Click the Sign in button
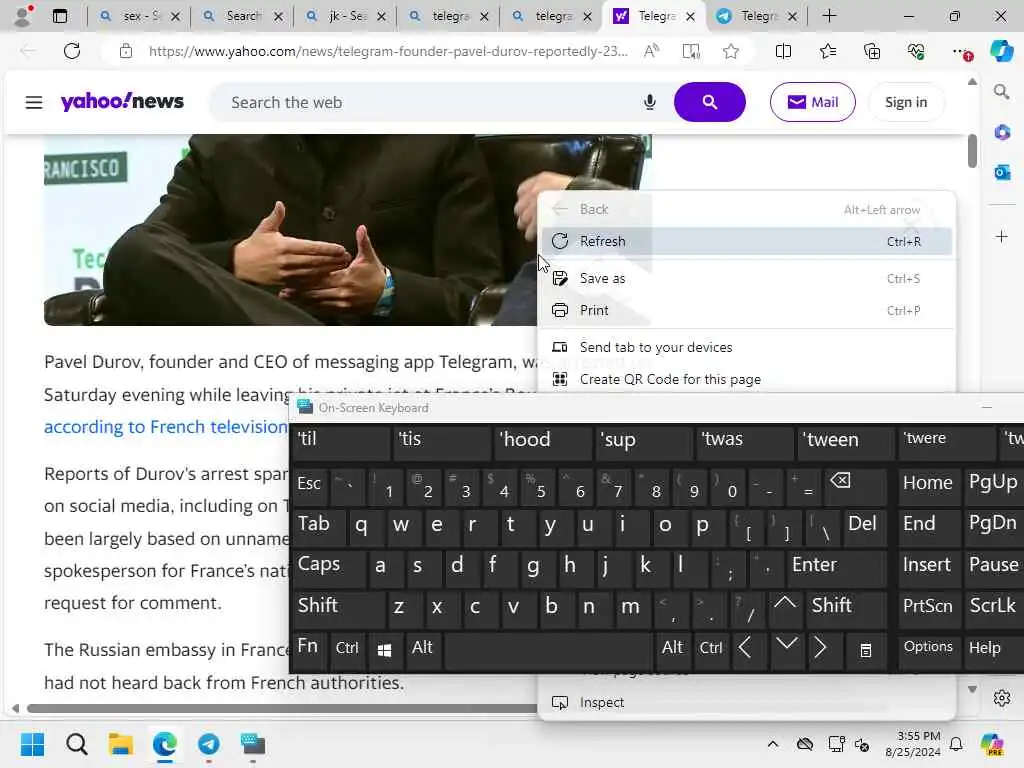This screenshot has width=1024, height=768. [906, 102]
